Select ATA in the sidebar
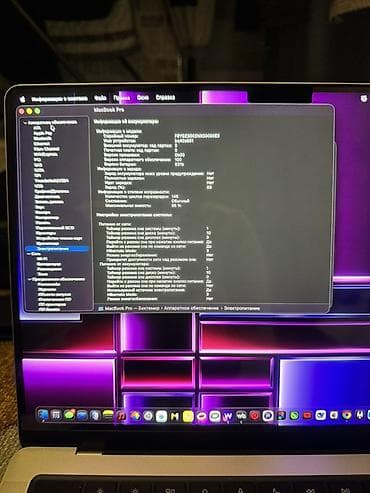Image resolution: width=370 pixels, height=493 pixels. (x=37, y=128)
